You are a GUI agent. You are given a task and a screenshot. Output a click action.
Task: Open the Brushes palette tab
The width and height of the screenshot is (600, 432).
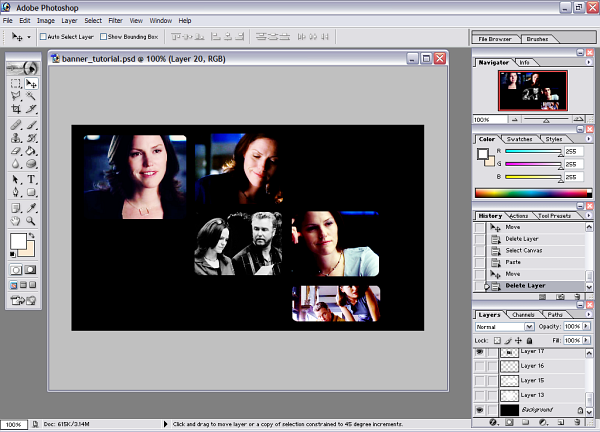[x=537, y=39]
